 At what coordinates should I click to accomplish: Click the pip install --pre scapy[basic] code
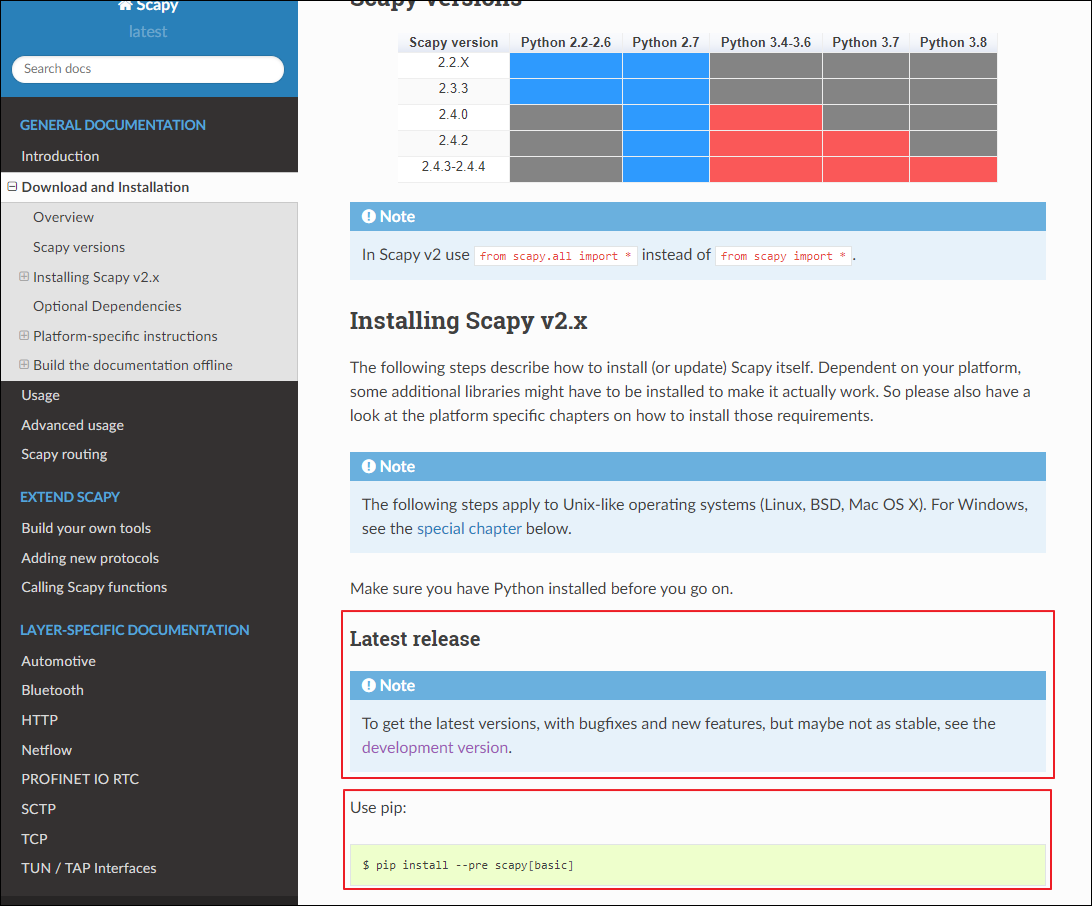468,866
